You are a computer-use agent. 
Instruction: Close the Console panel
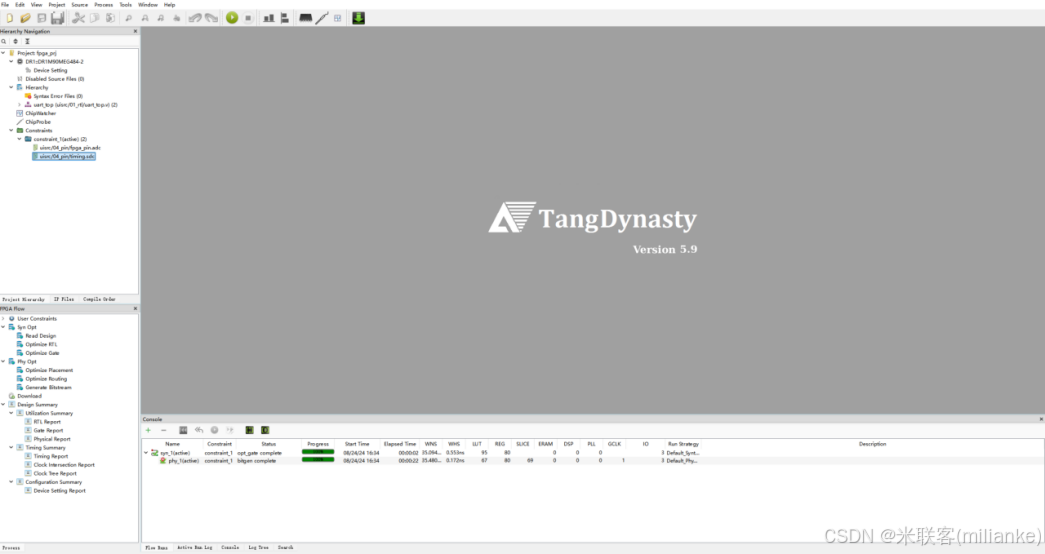1041,419
